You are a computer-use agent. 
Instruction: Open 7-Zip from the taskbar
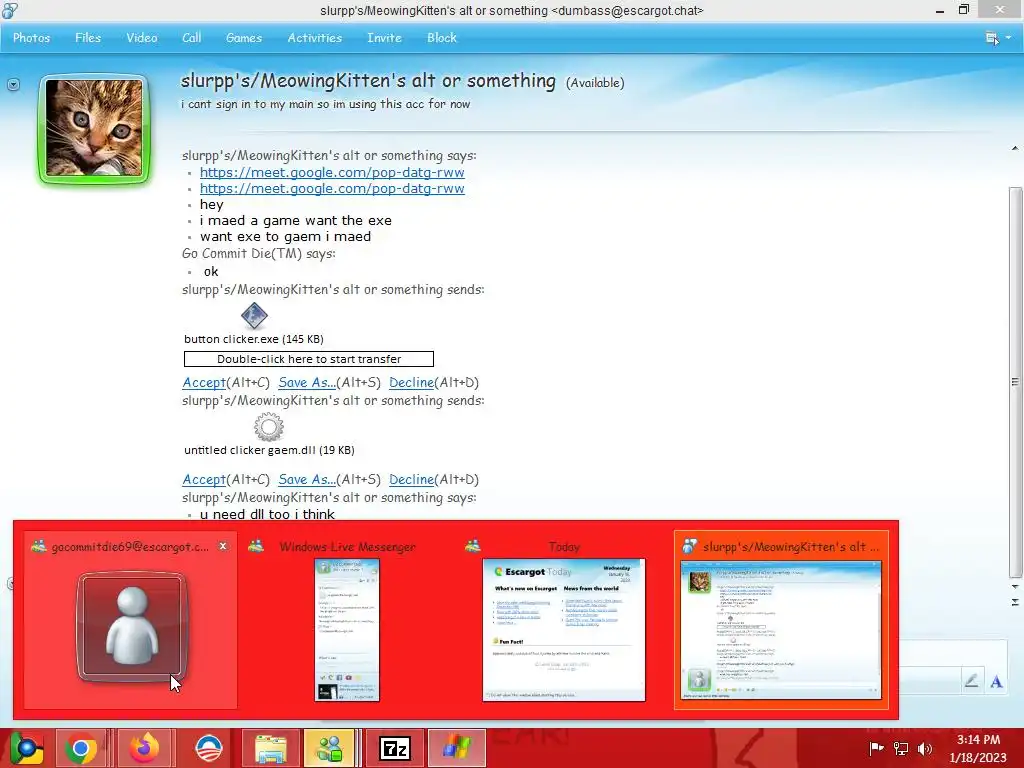394,748
